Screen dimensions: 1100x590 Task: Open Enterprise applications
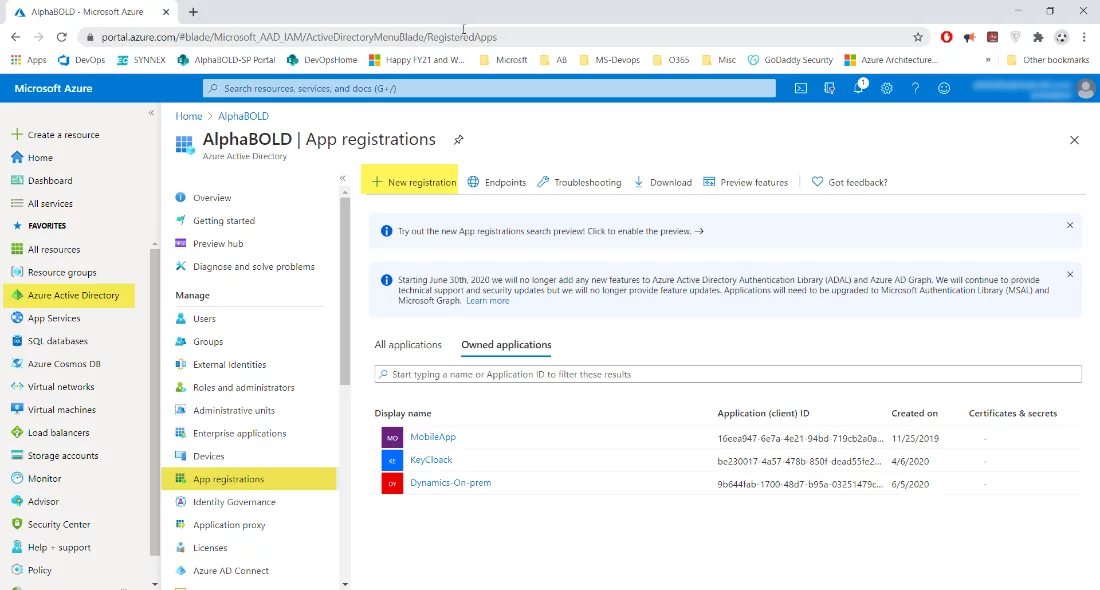pyautogui.click(x=239, y=434)
